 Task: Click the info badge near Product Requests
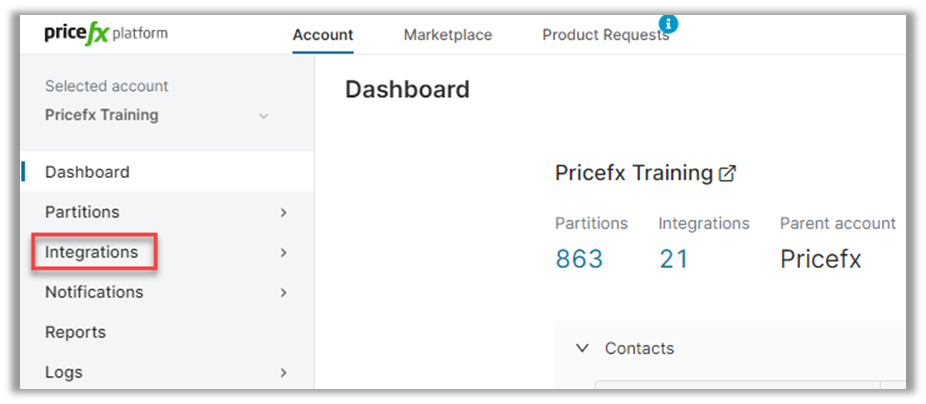668,23
